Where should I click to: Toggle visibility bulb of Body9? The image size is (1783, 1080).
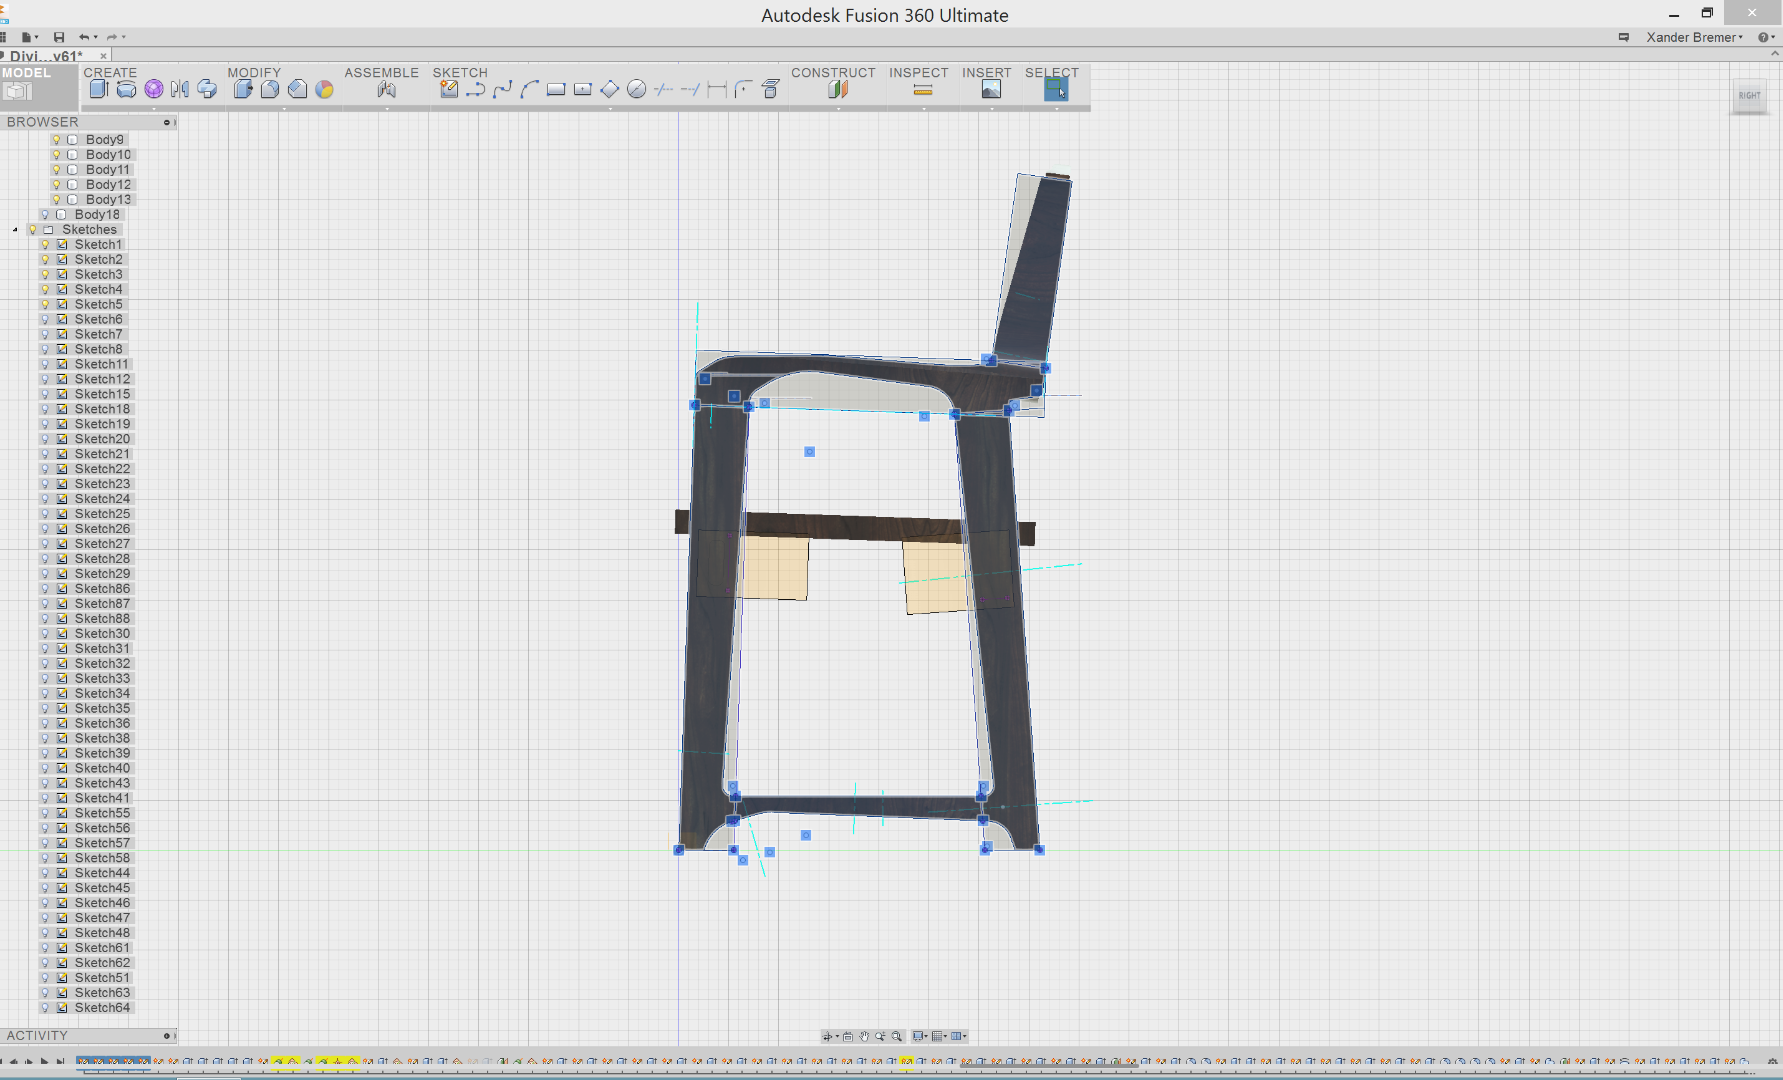[x=57, y=140]
